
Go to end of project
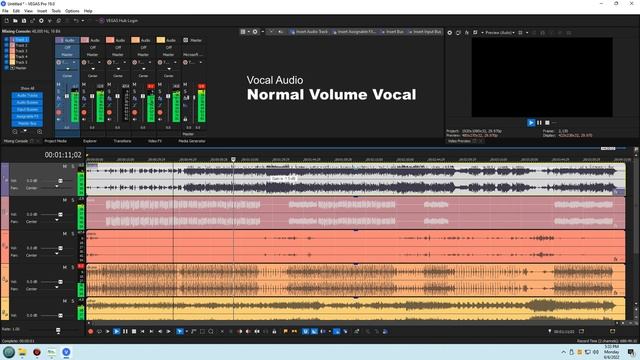(x=151, y=331)
